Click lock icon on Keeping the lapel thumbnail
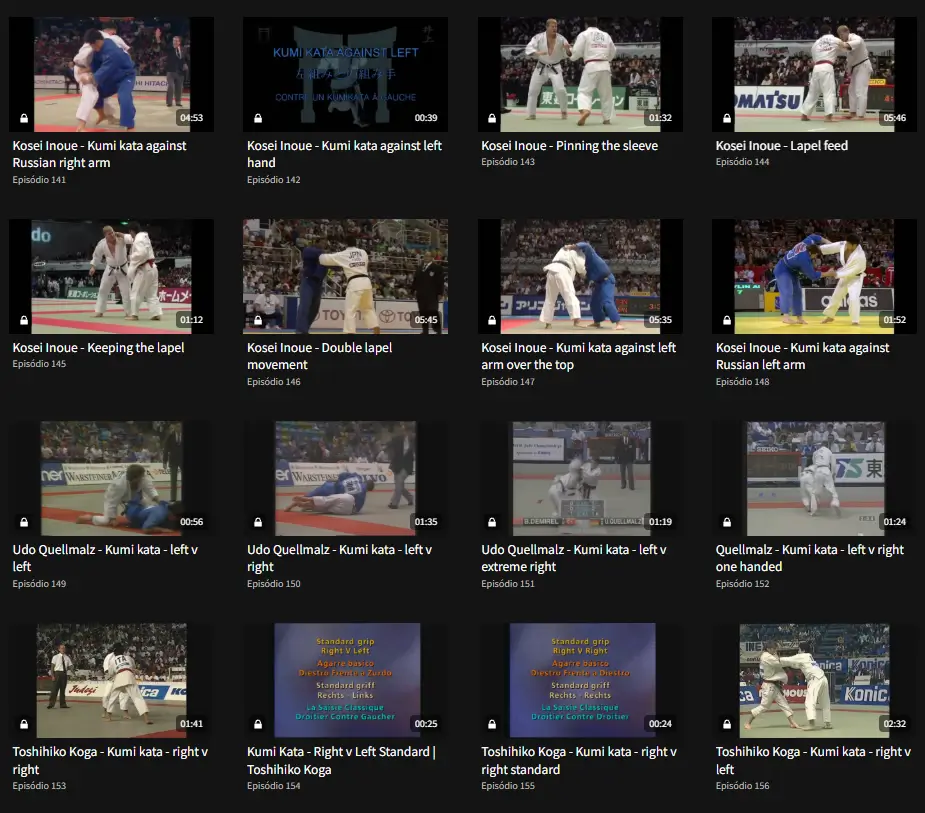Screen dimensions: 925x813 click(x=24, y=320)
